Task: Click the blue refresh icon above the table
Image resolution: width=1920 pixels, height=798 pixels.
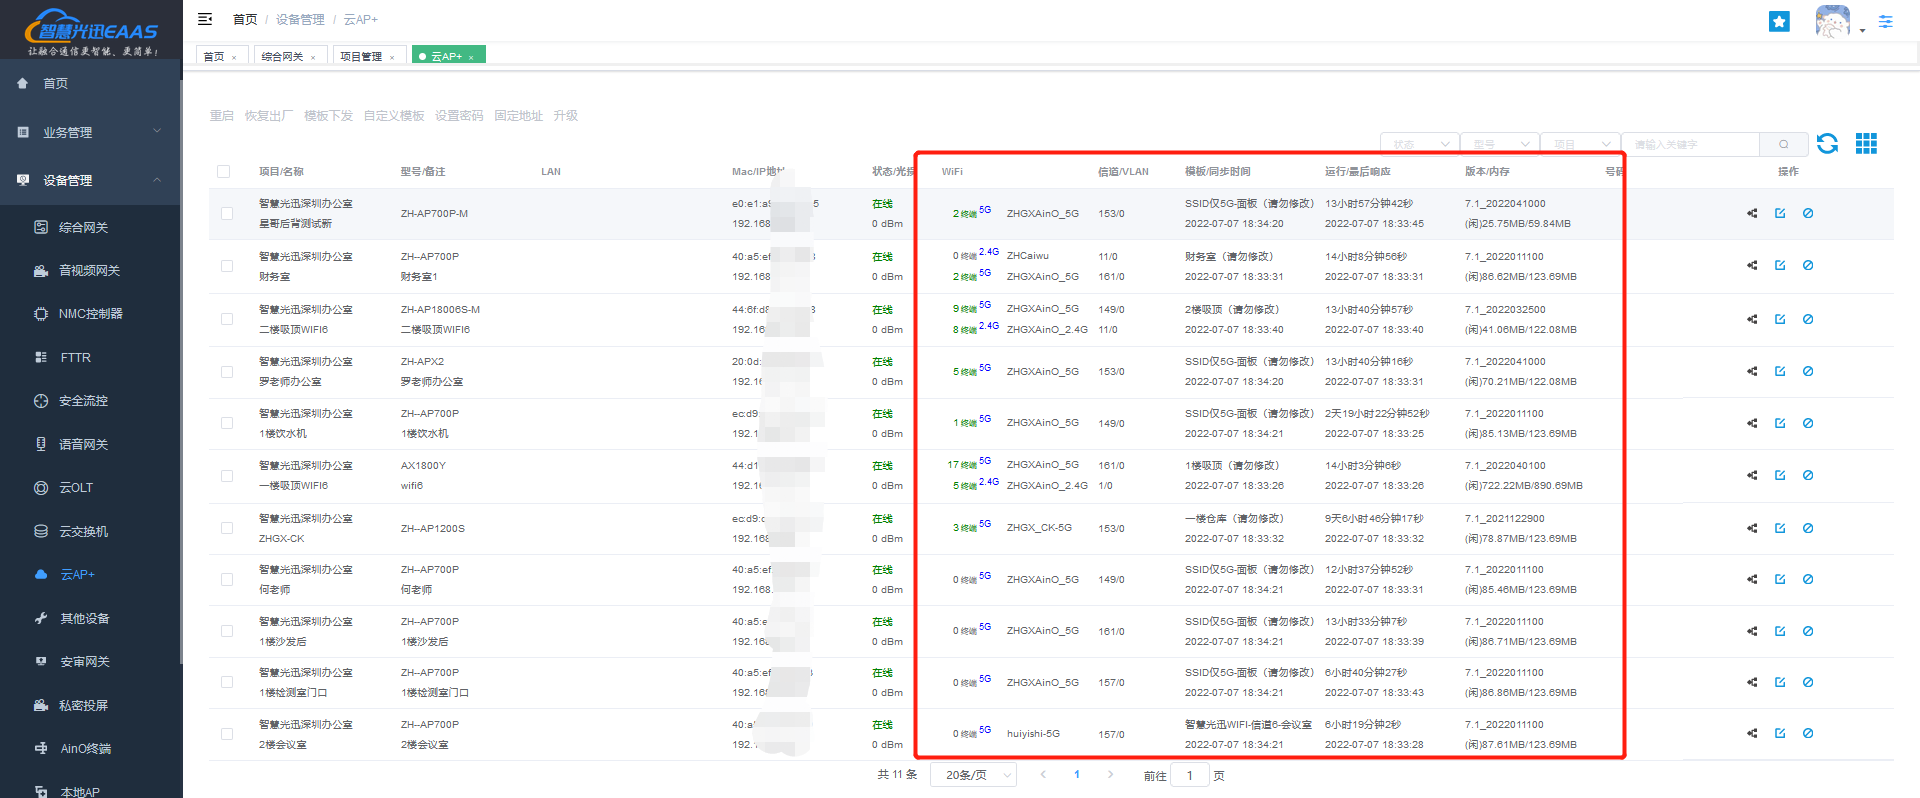Action: coord(1827,144)
